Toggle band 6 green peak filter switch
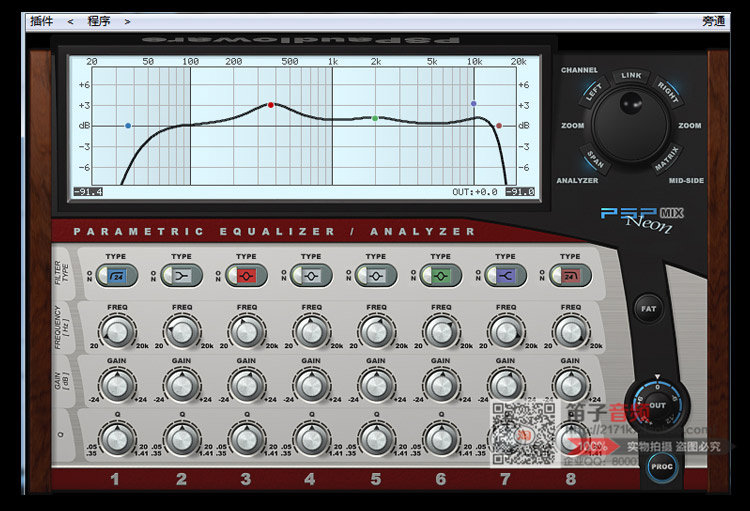The height and width of the screenshot is (511, 750). (441, 276)
